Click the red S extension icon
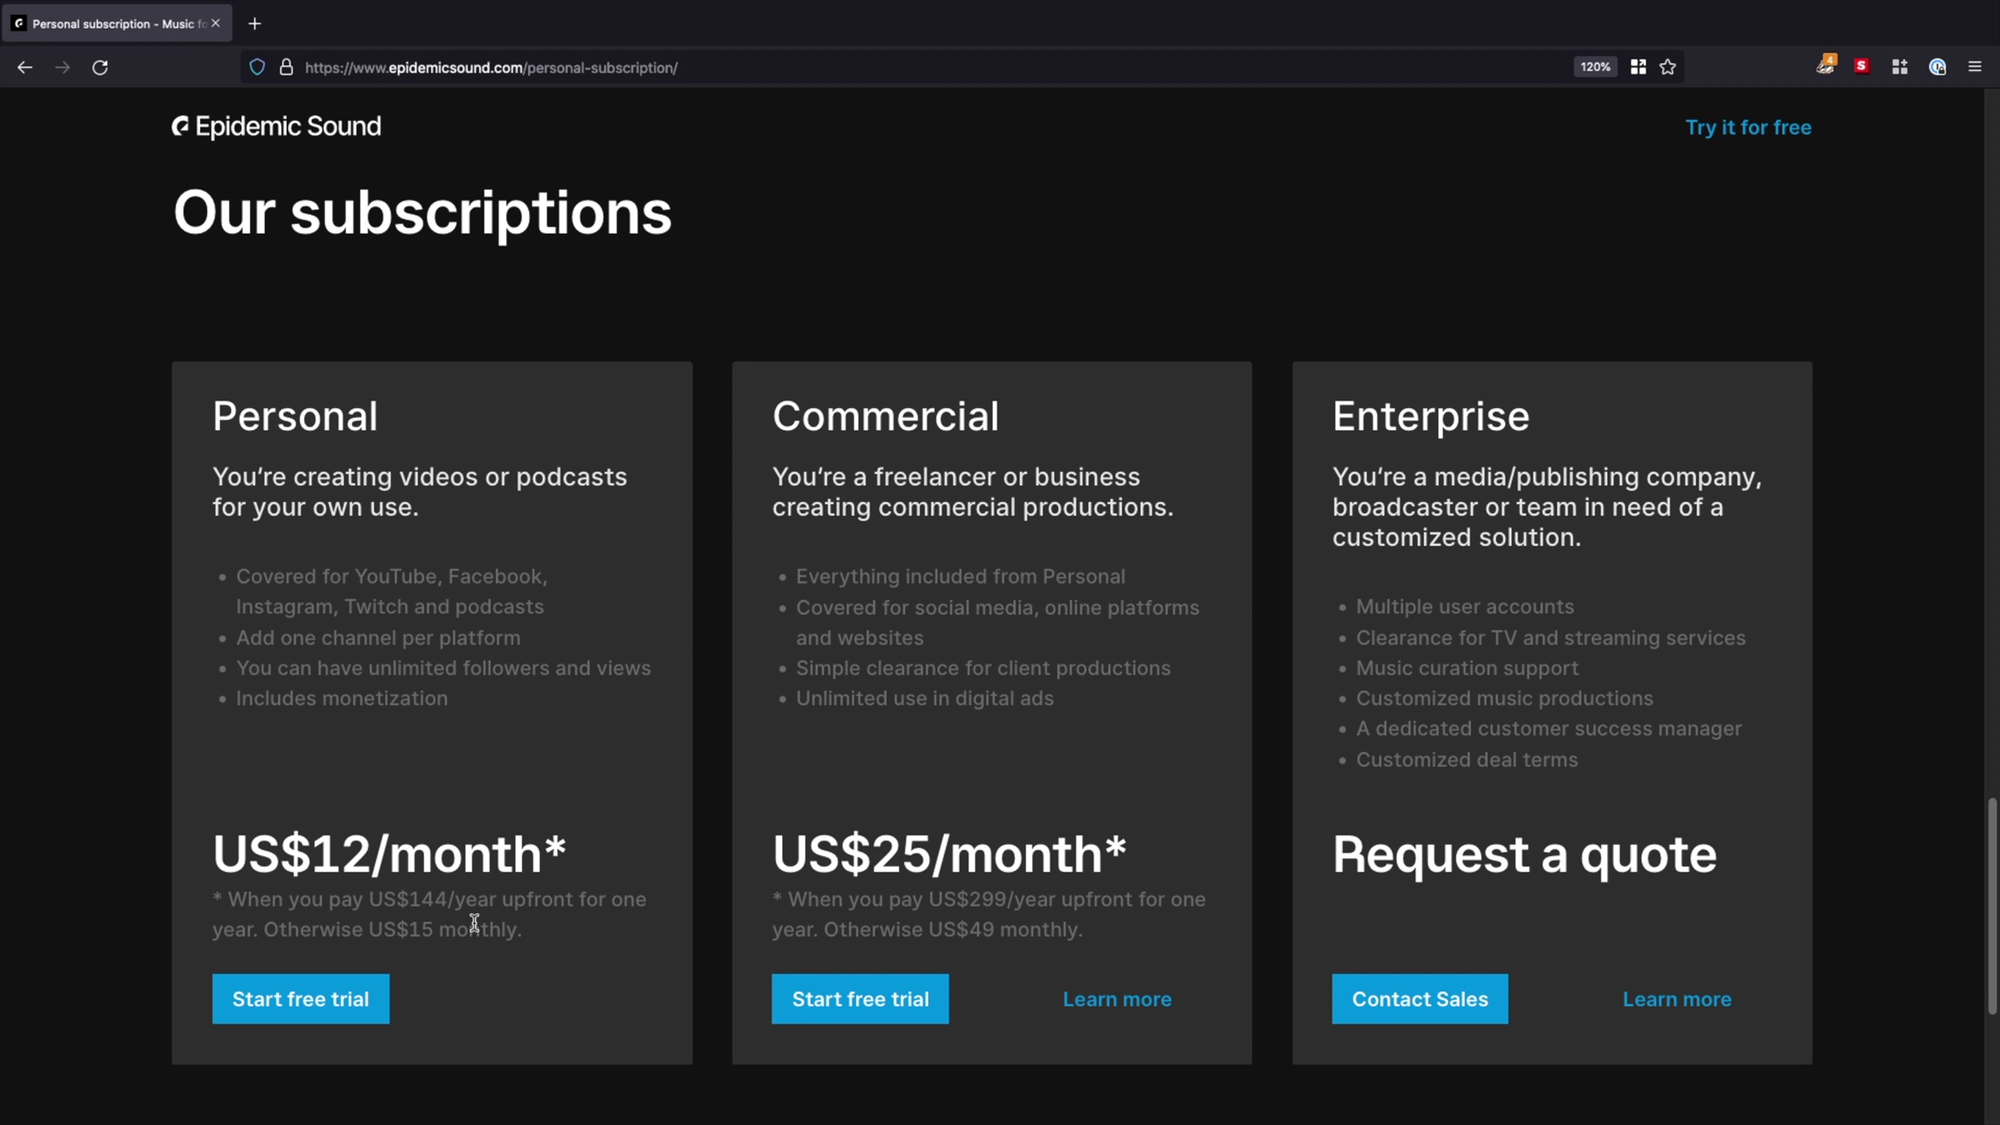 [x=1862, y=66]
